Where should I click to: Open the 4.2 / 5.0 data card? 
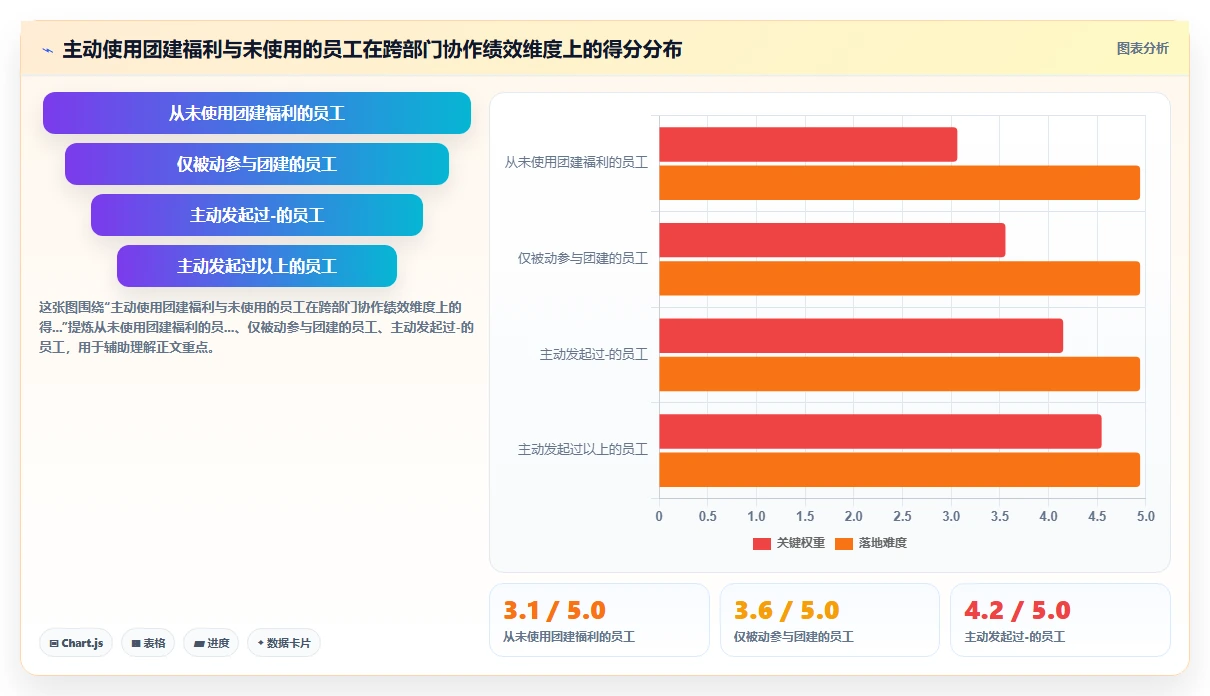pyautogui.click(x=1060, y=620)
